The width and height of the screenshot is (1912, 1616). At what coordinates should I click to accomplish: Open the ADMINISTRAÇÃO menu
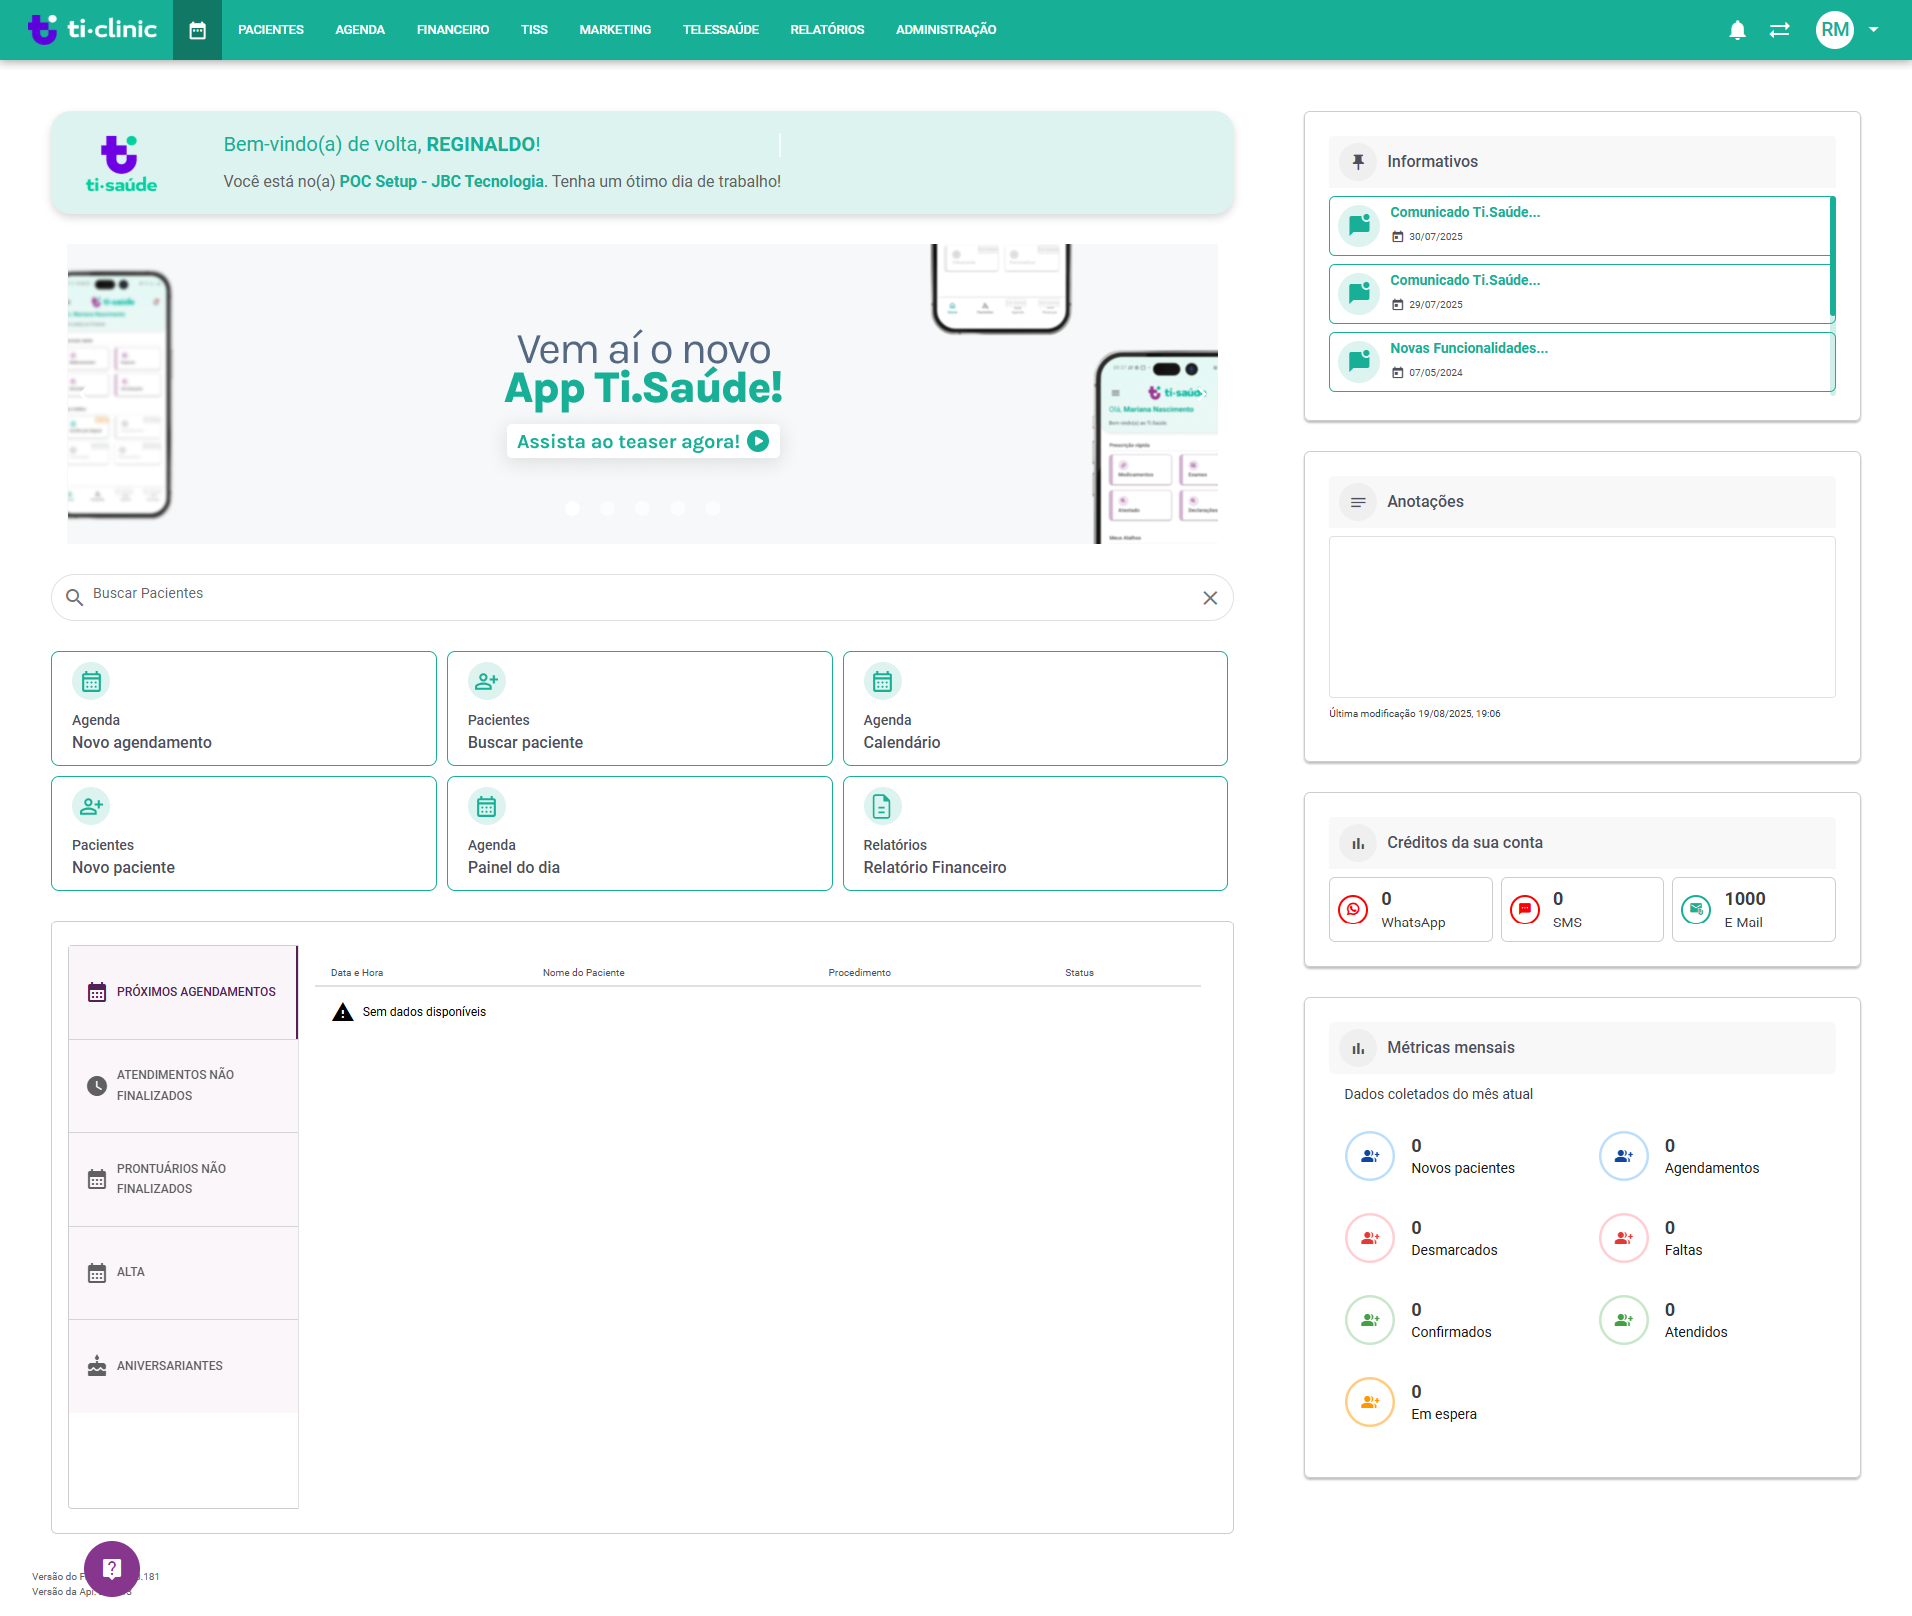tap(946, 30)
